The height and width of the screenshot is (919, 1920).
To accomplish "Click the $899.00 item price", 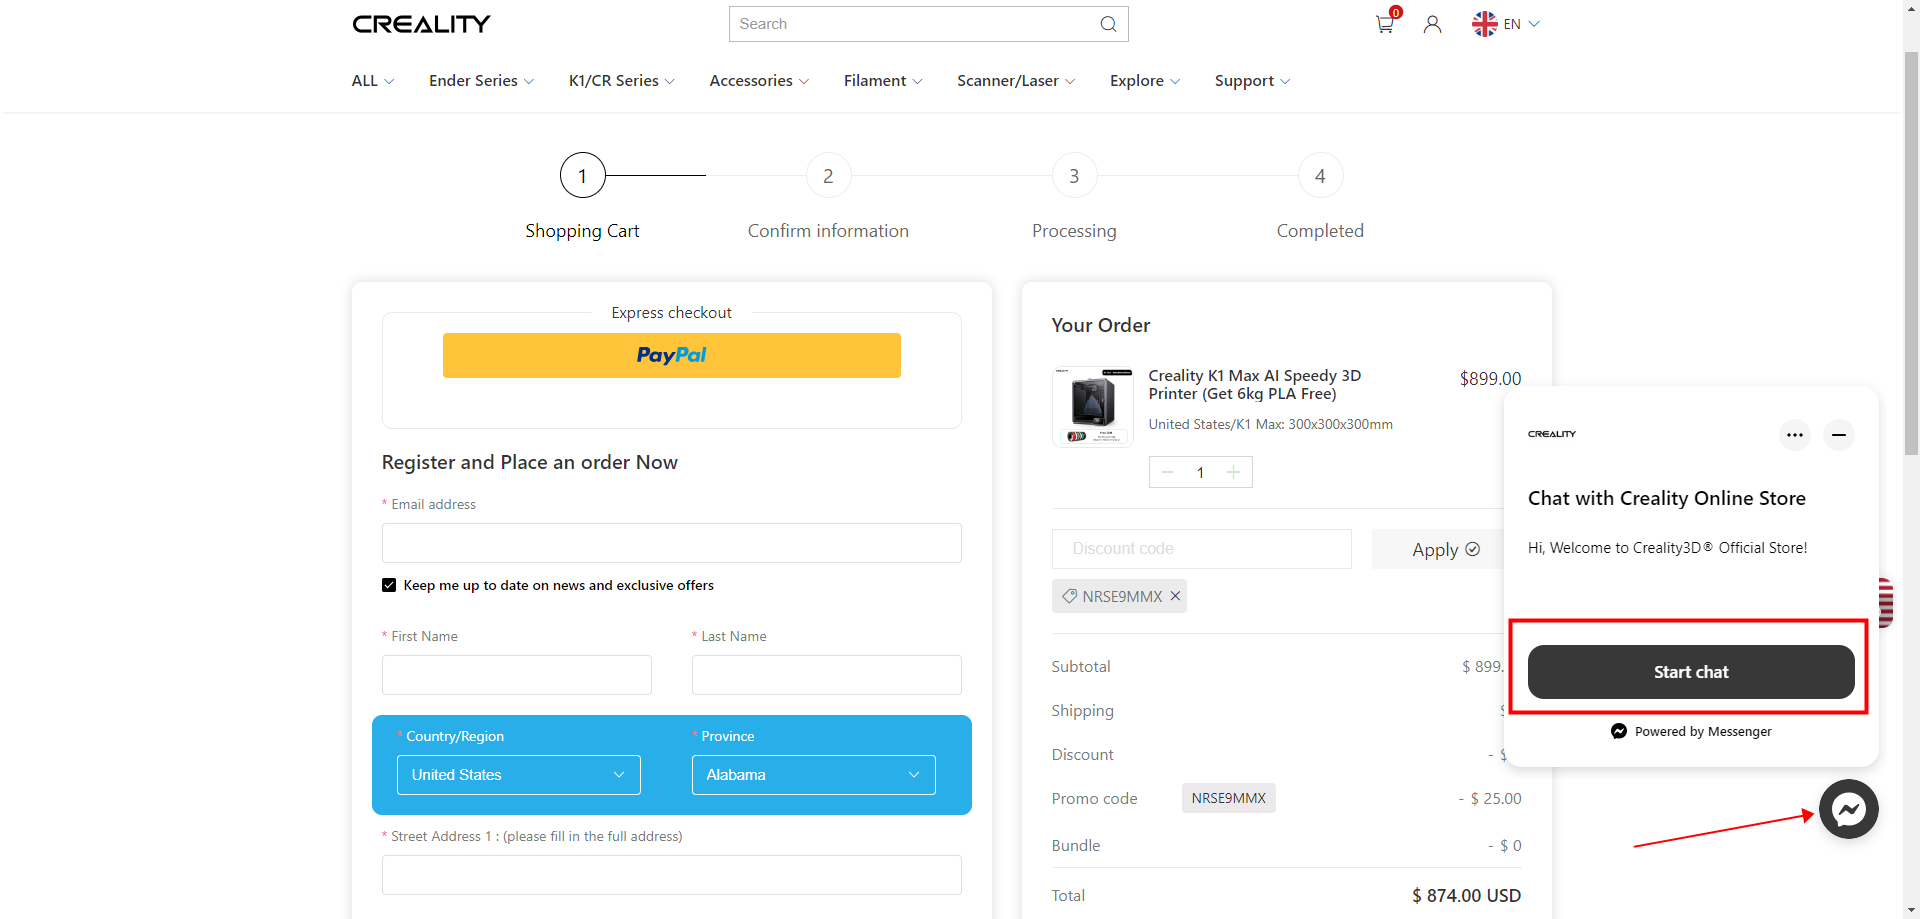I will click(1490, 379).
